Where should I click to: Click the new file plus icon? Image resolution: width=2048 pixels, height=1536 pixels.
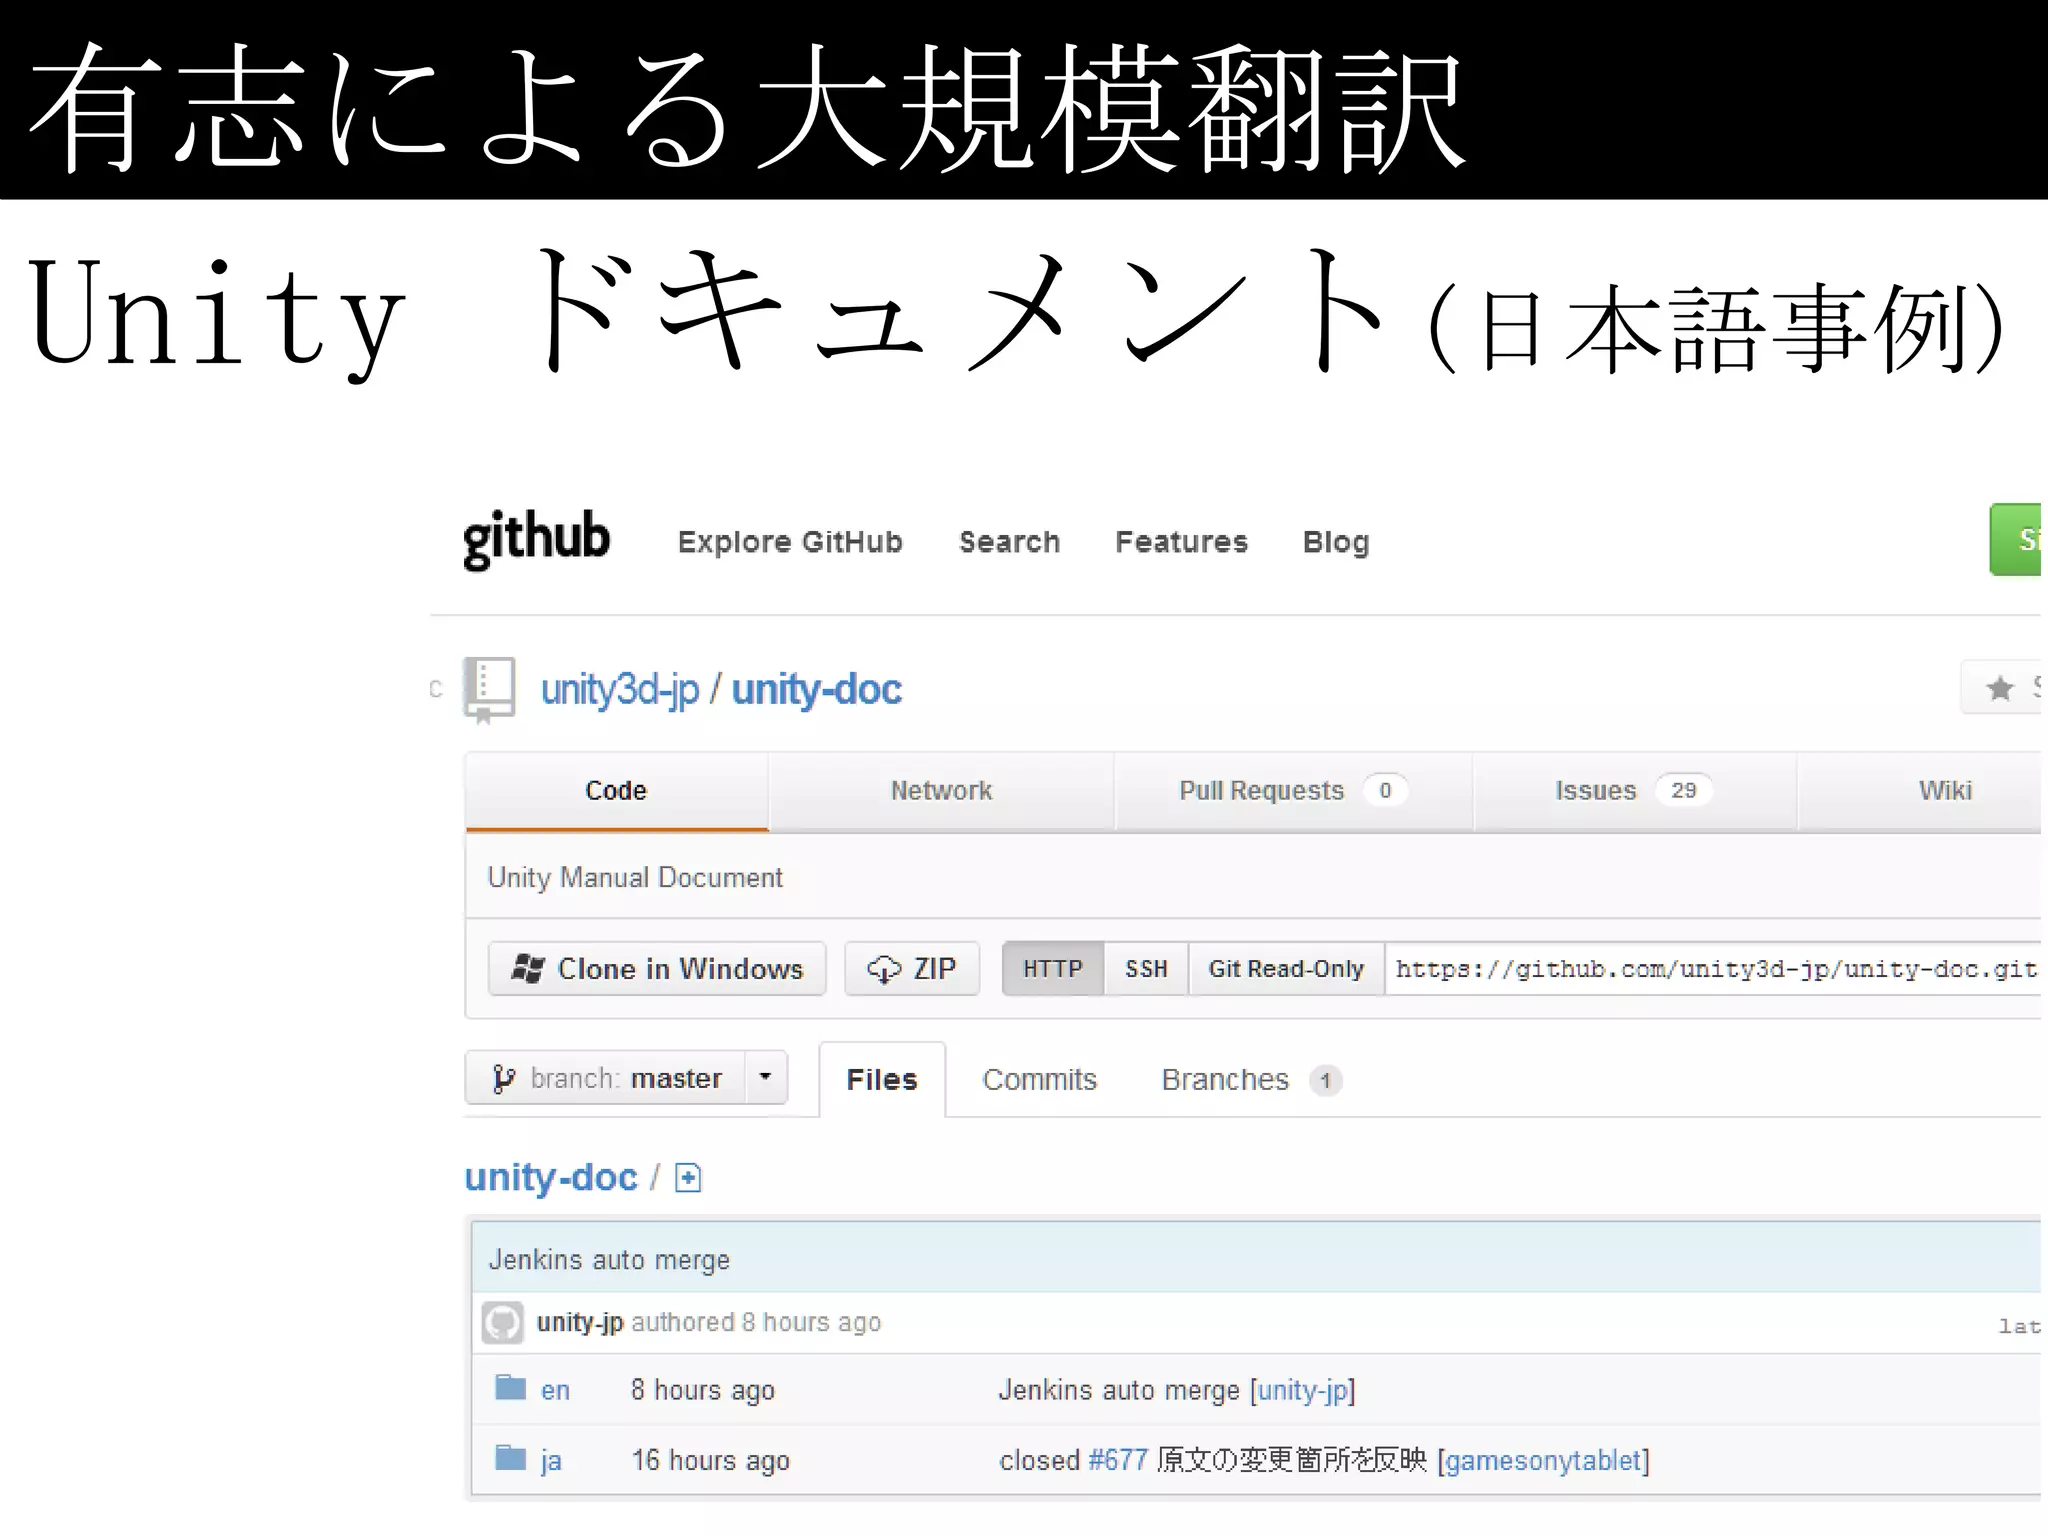tap(688, 1178)
